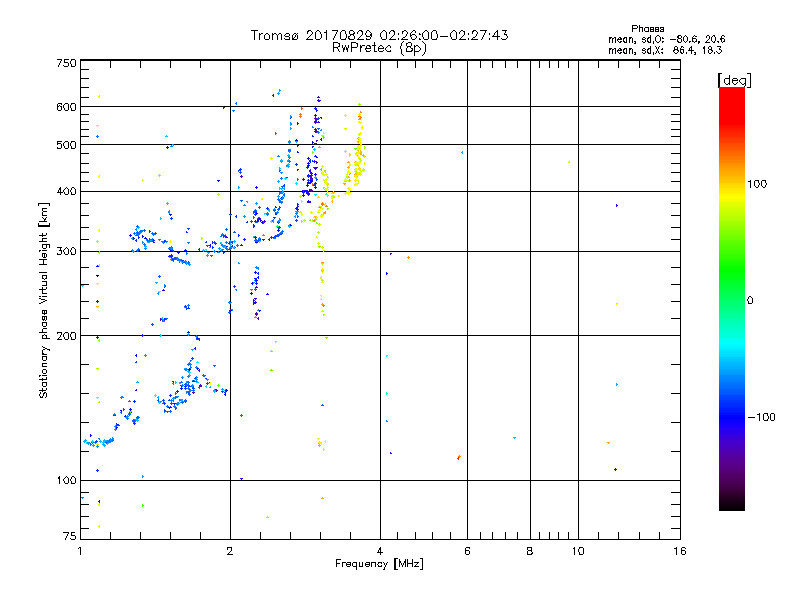This screenshot has height=600, width=800.
Task: Click the y-axis tick label '750'
Action: pos(66,63)
